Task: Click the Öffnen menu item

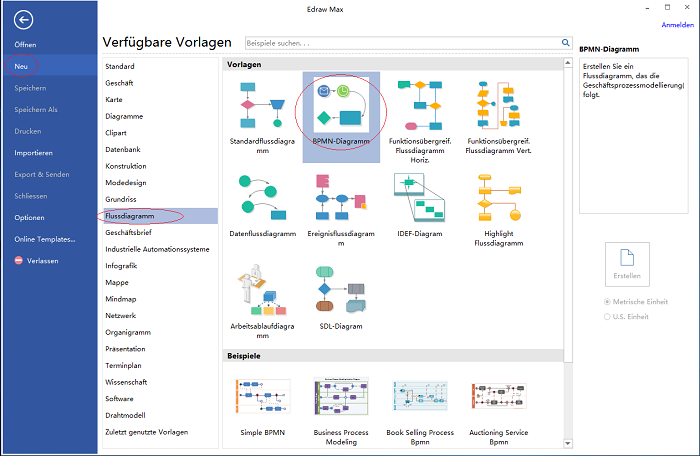Action: pos(25,45)
